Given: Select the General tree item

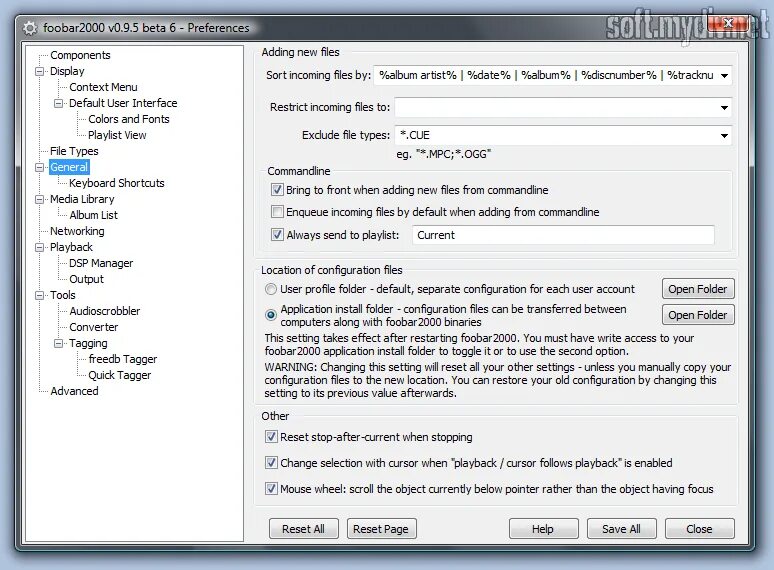Looking at the screenshot, I should tap(69, 167).
